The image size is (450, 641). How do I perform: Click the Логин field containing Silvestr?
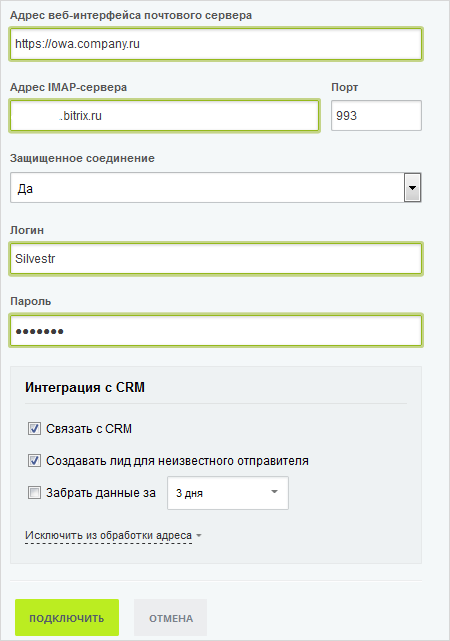pyautogui.click(x=216, y=259)
